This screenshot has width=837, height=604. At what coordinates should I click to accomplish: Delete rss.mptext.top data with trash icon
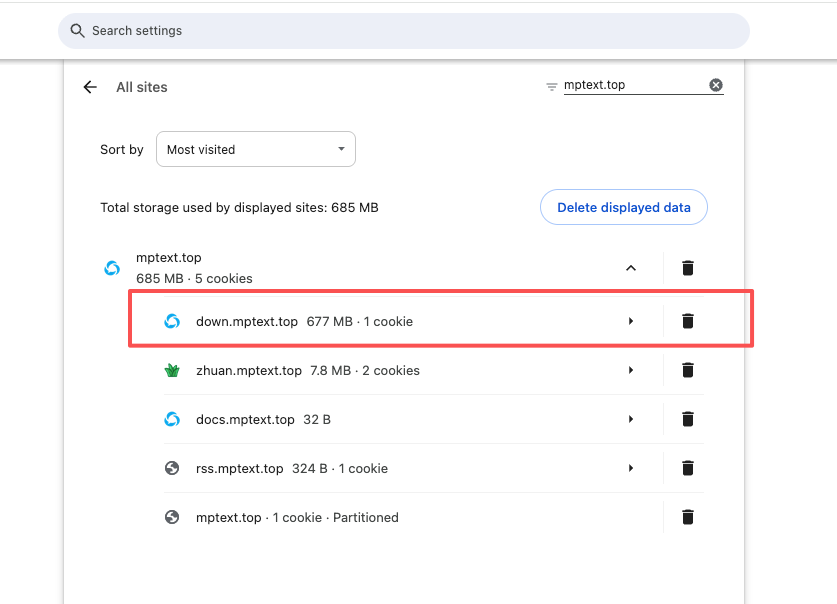point(688,468)
